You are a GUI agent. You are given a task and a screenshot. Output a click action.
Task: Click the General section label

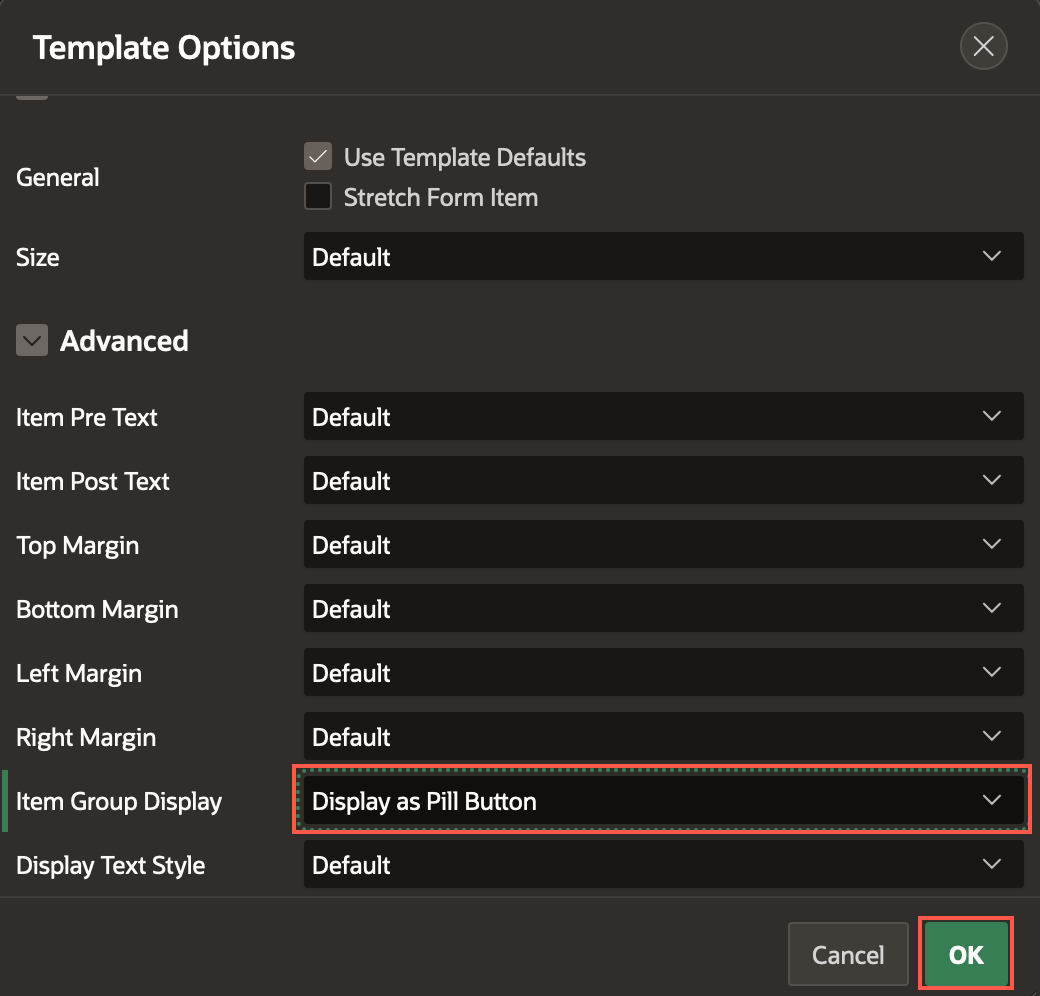coord(58,178)
